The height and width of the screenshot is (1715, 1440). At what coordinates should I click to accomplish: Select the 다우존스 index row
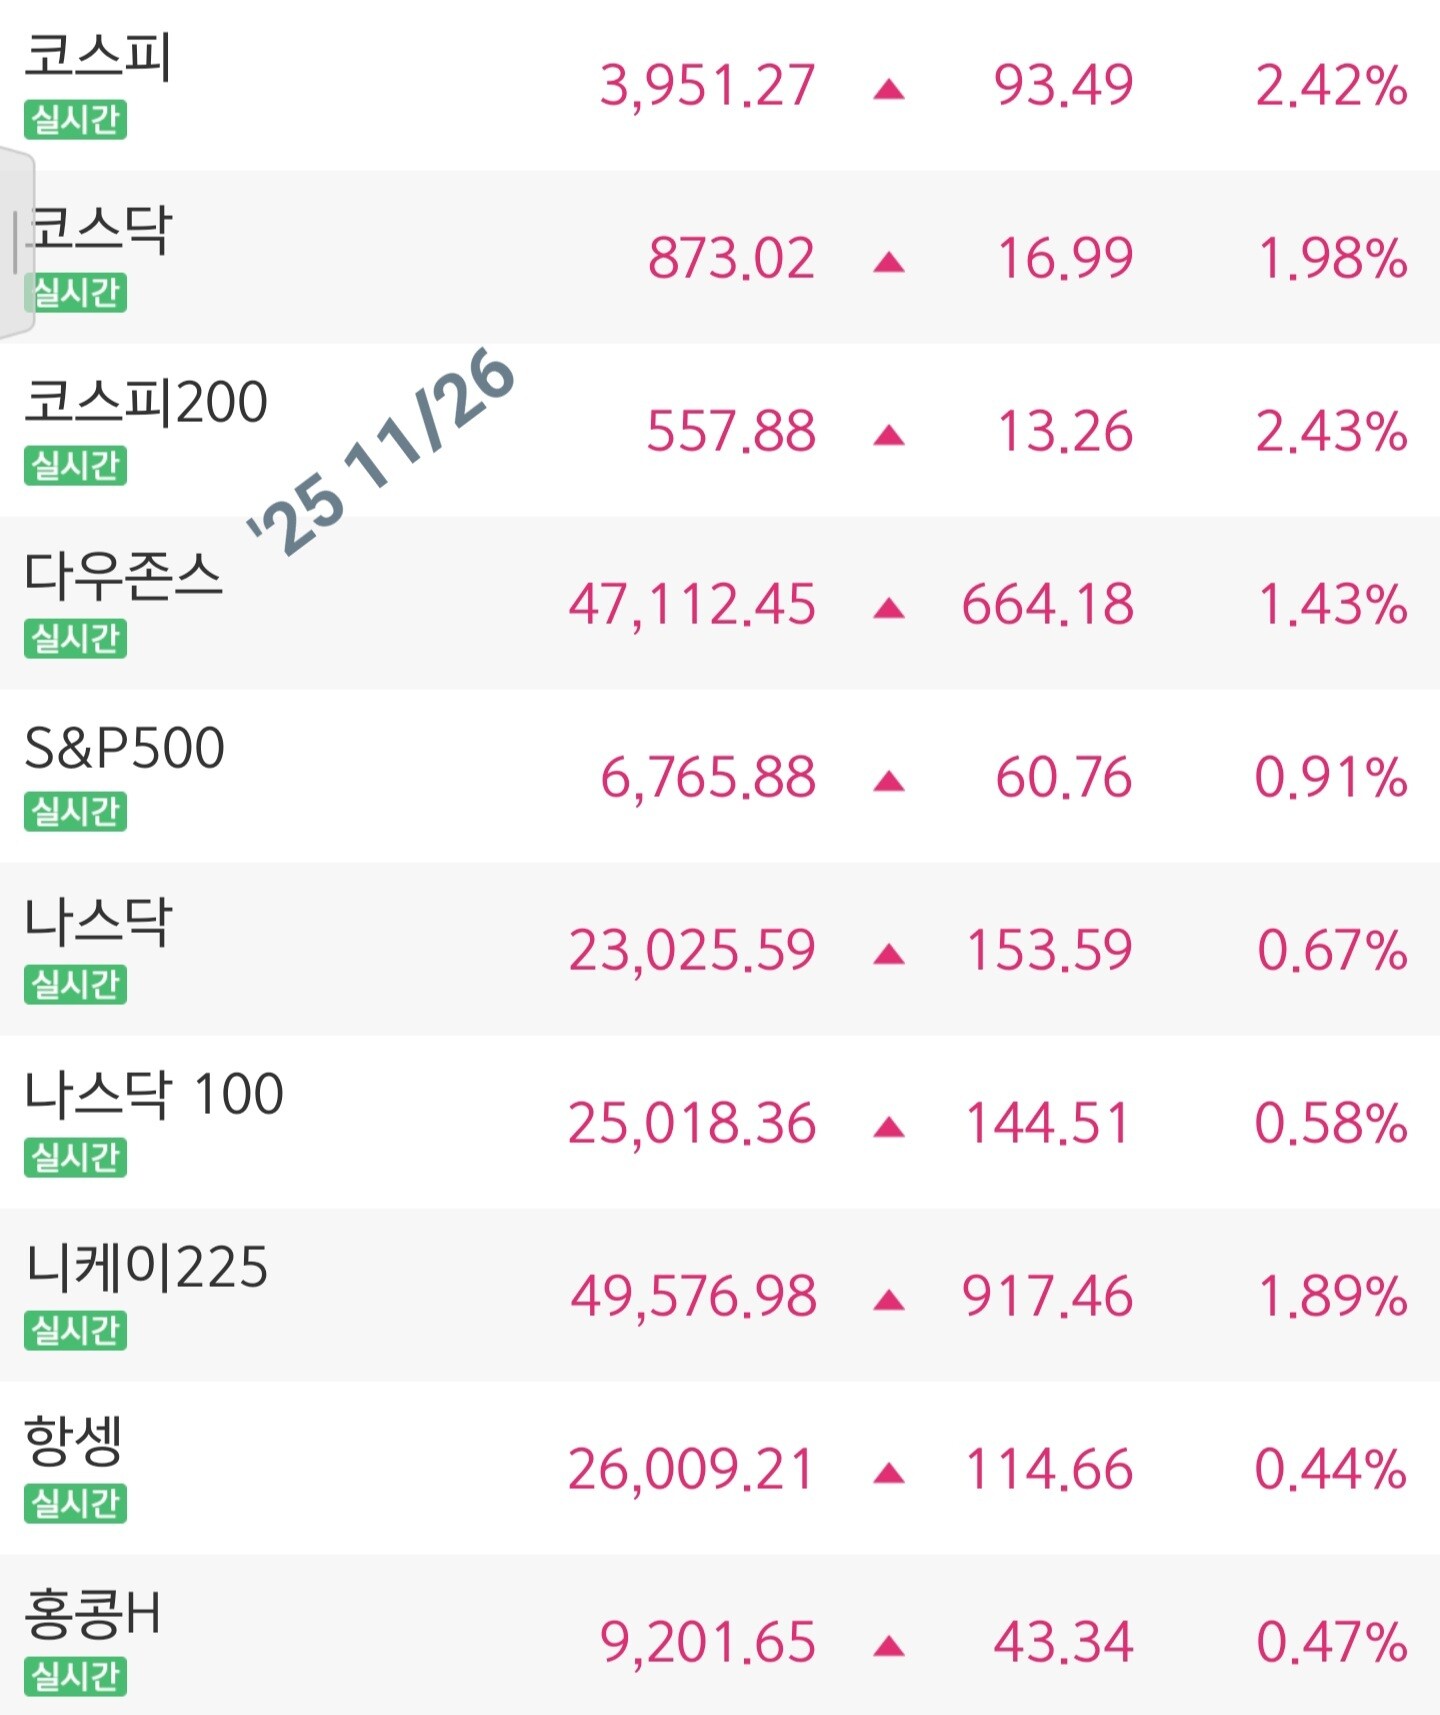click(x=720, y=603)
